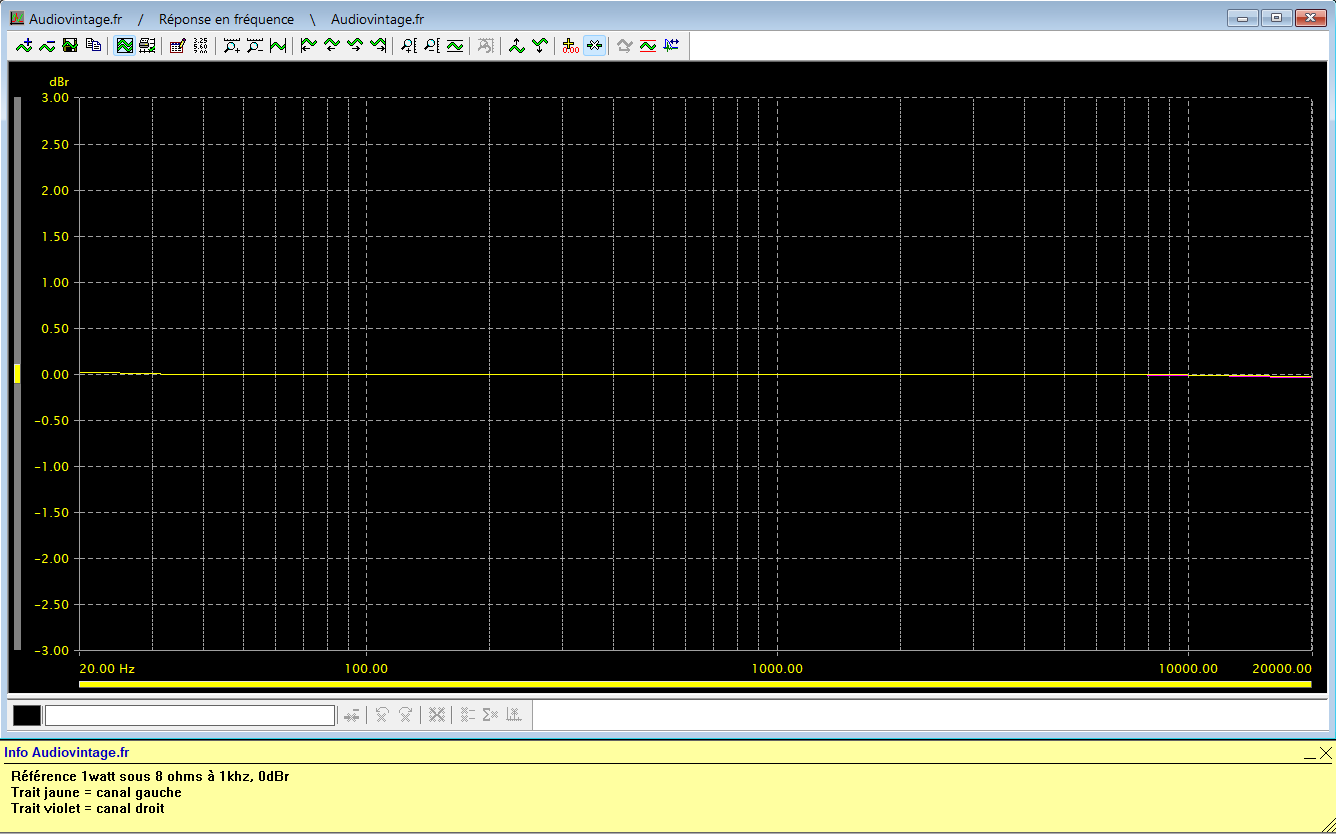Toggle the active waveform display mode icon

pos(125,45)
